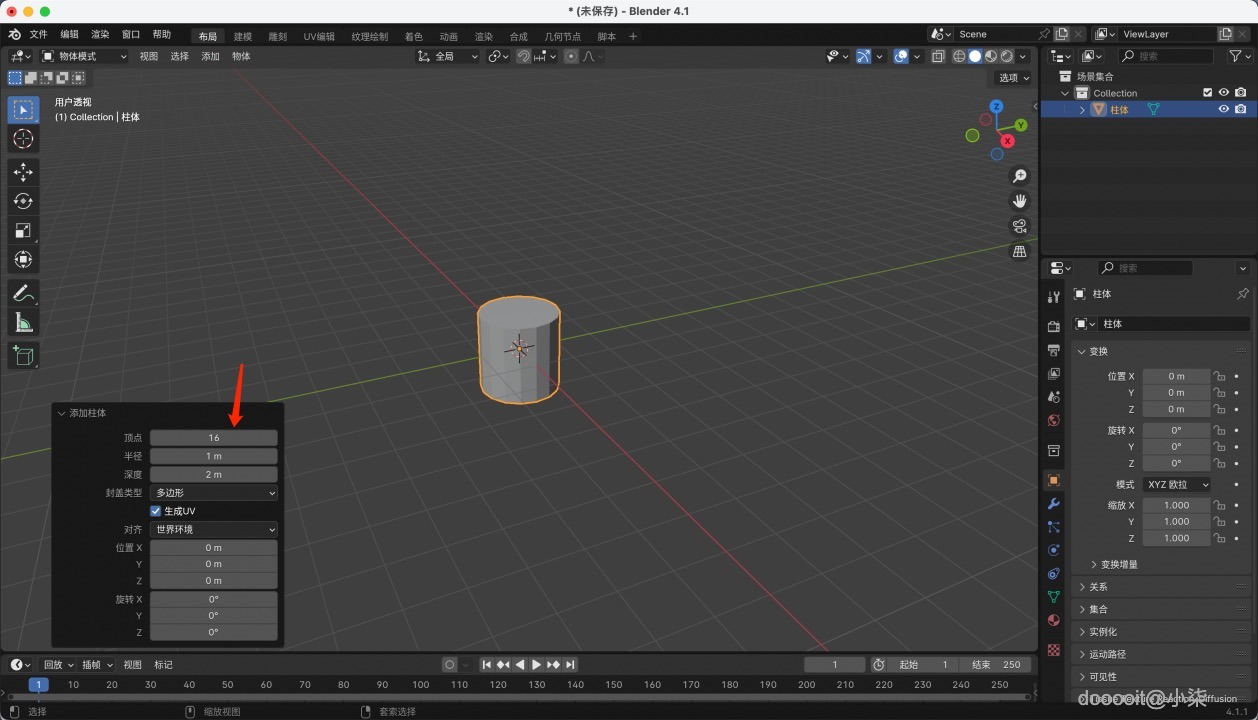Select the Move tool in toolbar

[23, 172]
